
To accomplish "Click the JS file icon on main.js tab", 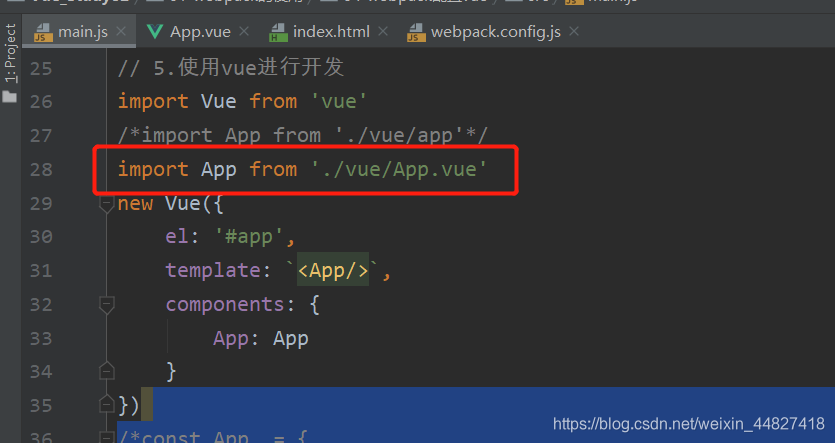I will (43, 32).
